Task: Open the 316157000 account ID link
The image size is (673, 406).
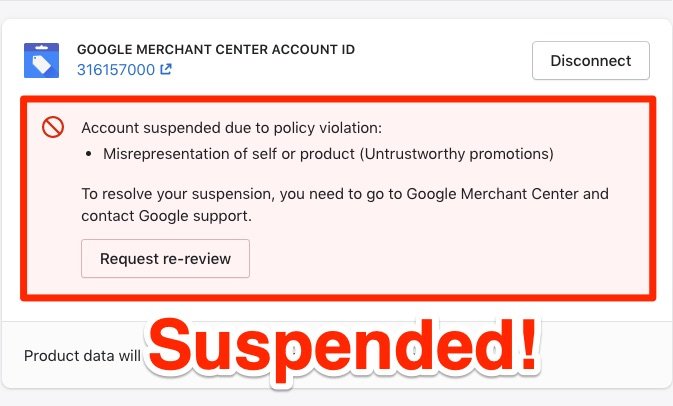Action: pos(117,70)
